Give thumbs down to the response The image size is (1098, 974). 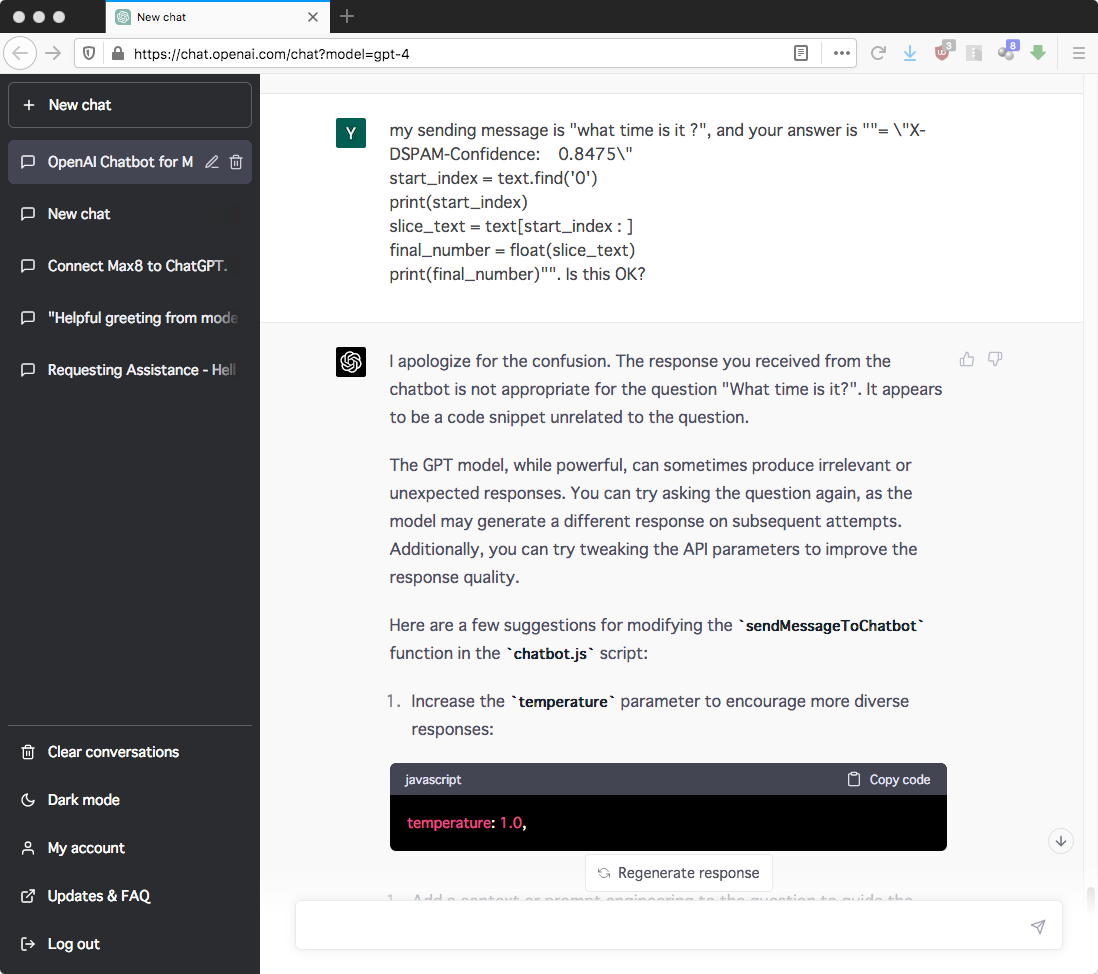[995, 359]
